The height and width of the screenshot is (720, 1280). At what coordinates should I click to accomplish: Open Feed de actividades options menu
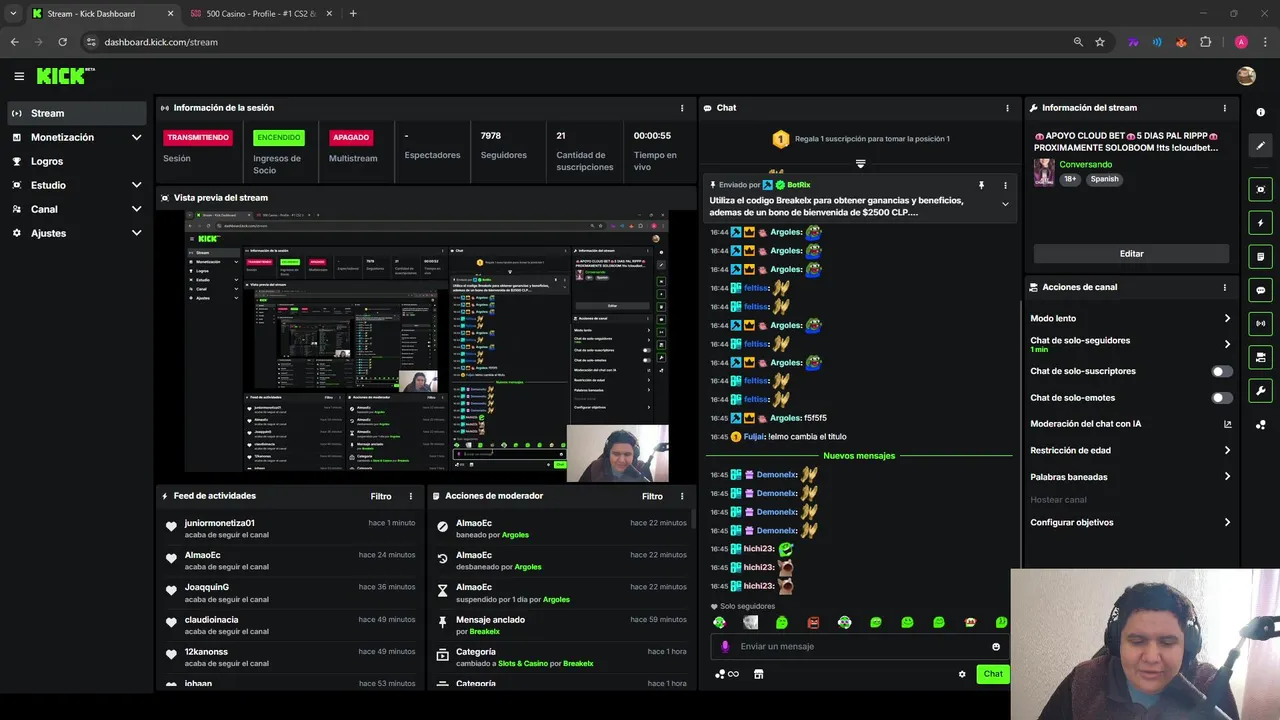411,496
